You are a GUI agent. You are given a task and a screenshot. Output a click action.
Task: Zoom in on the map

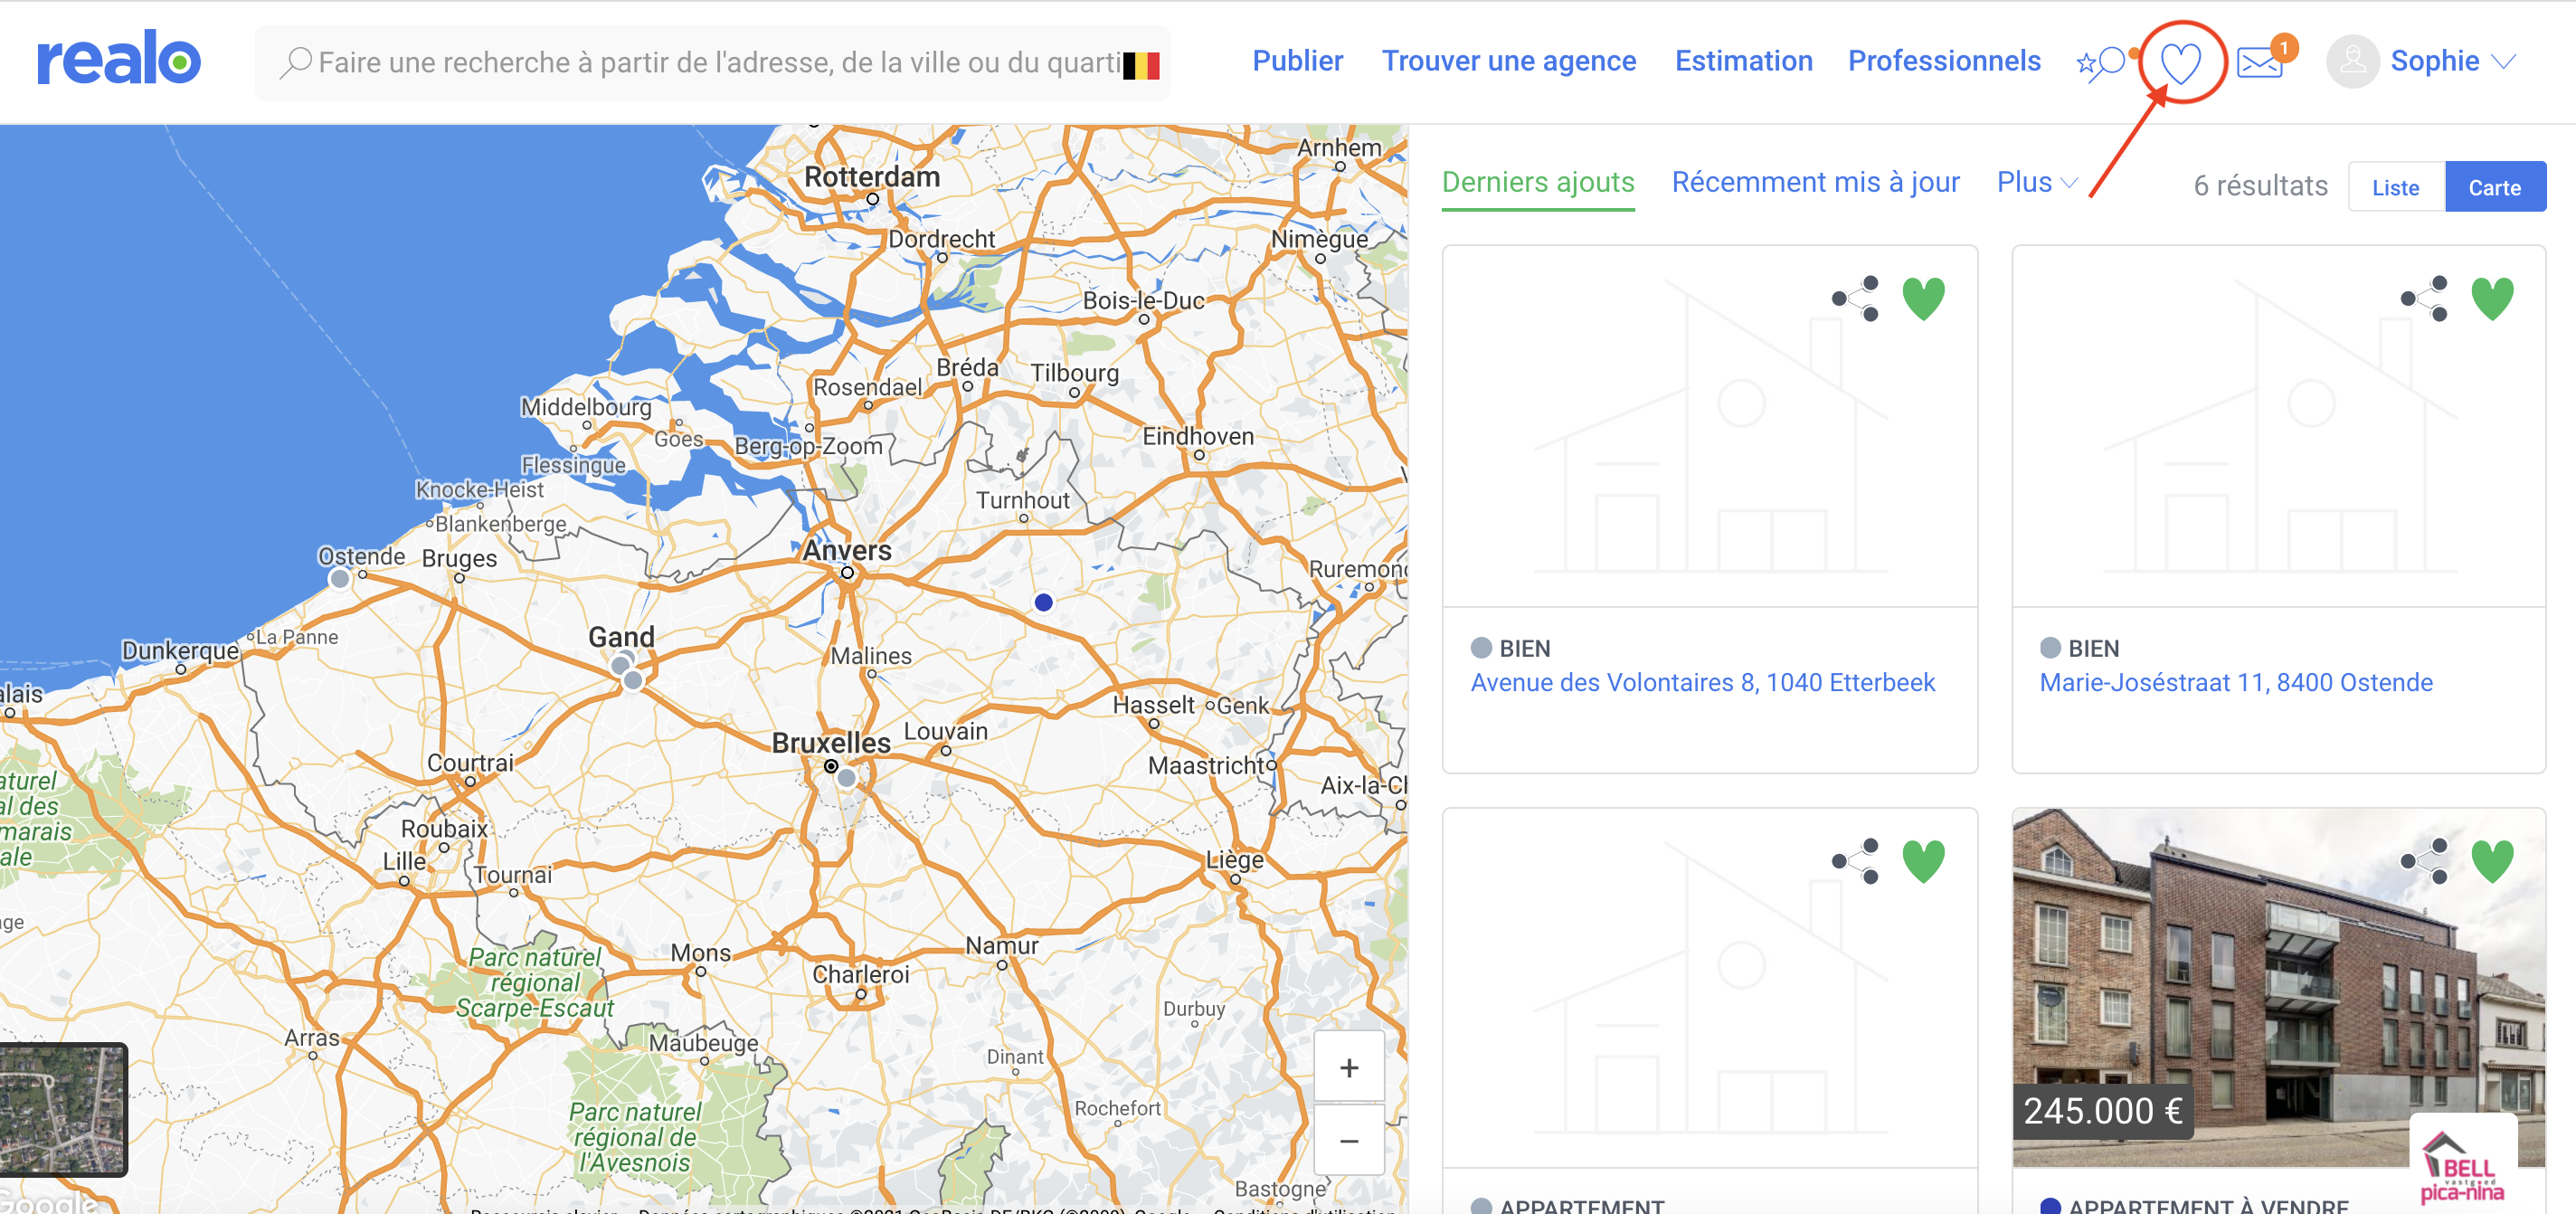click(x=1349, y=1067)
